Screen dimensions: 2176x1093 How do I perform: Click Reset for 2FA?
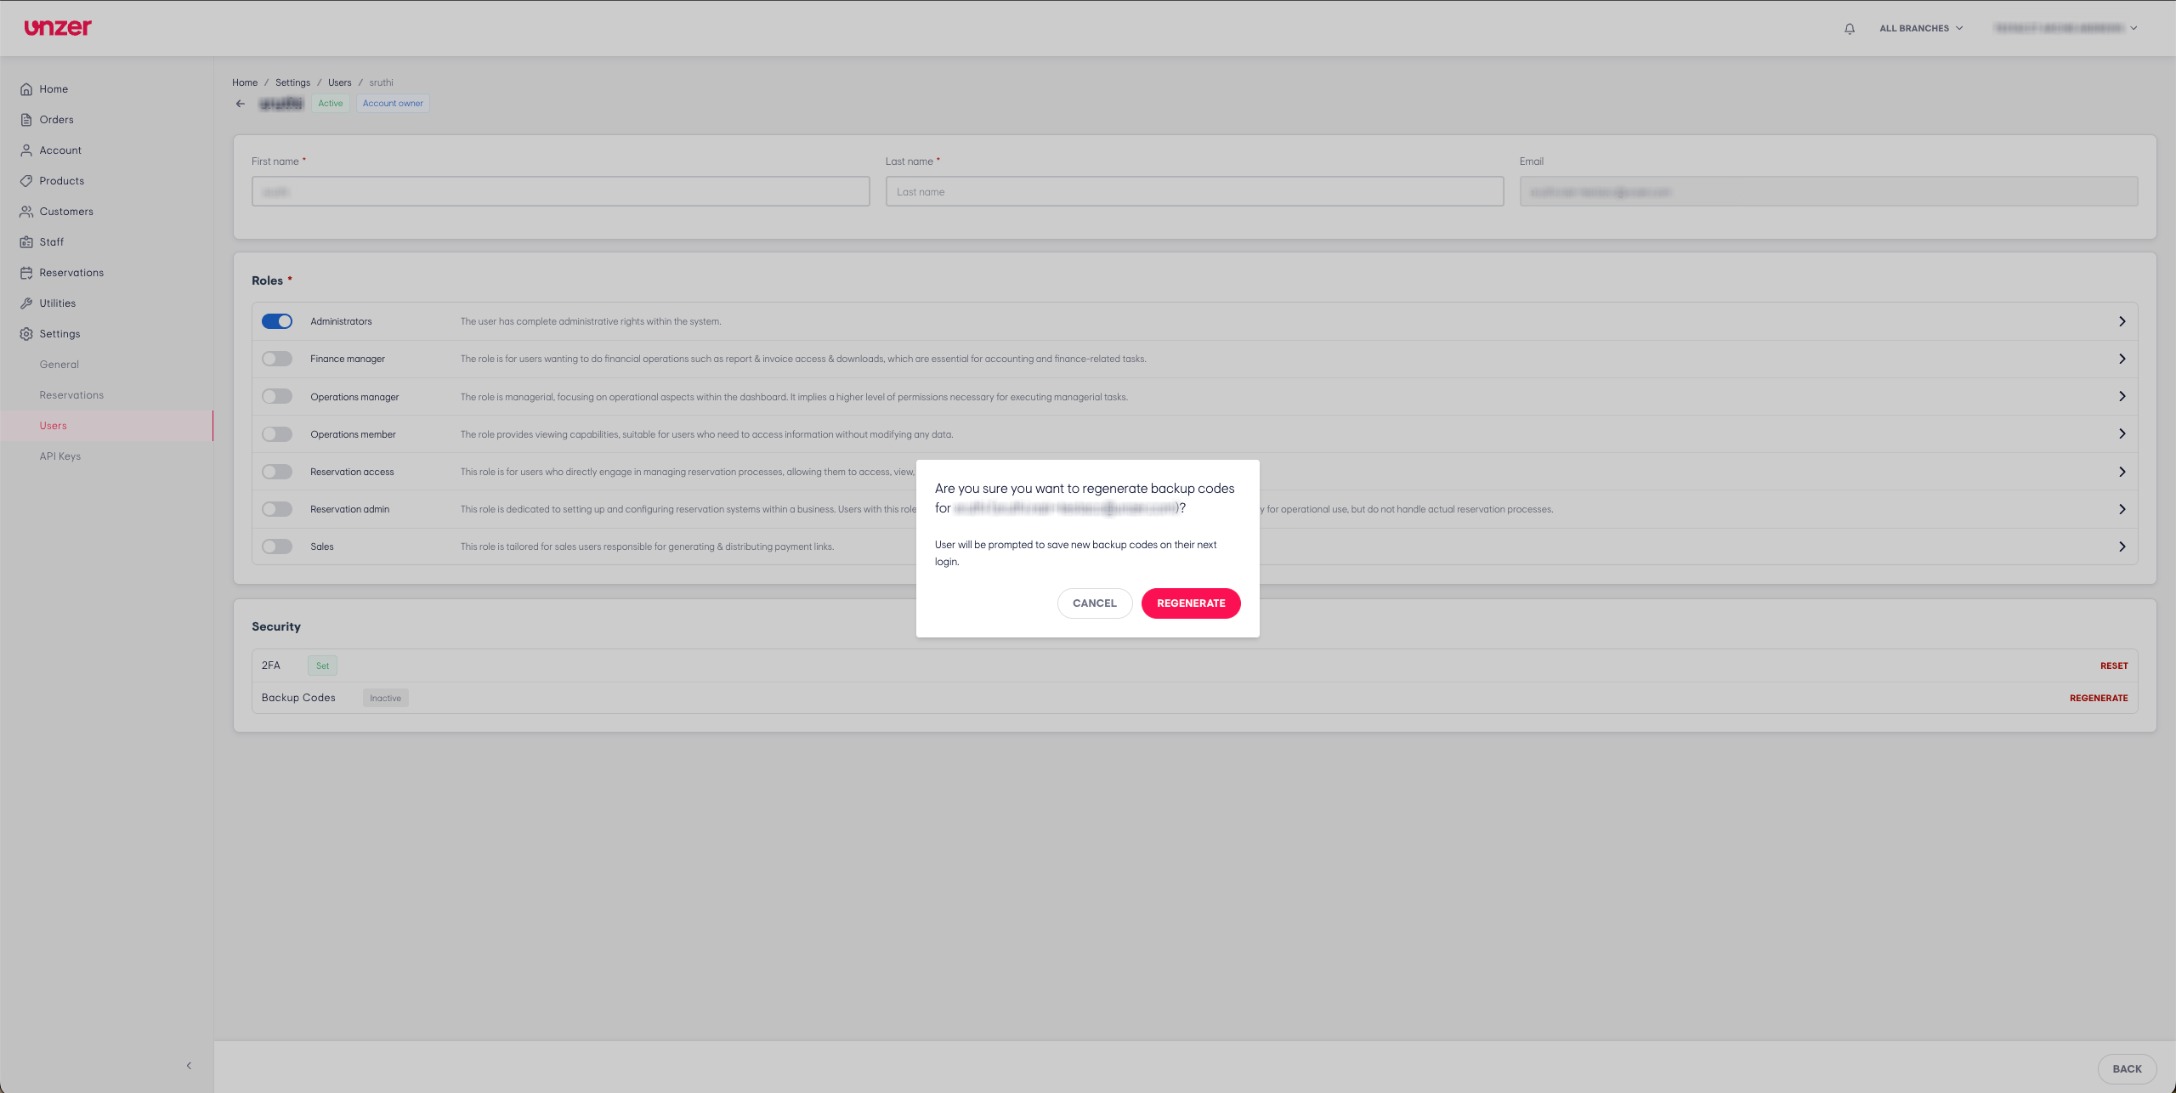2113,666
